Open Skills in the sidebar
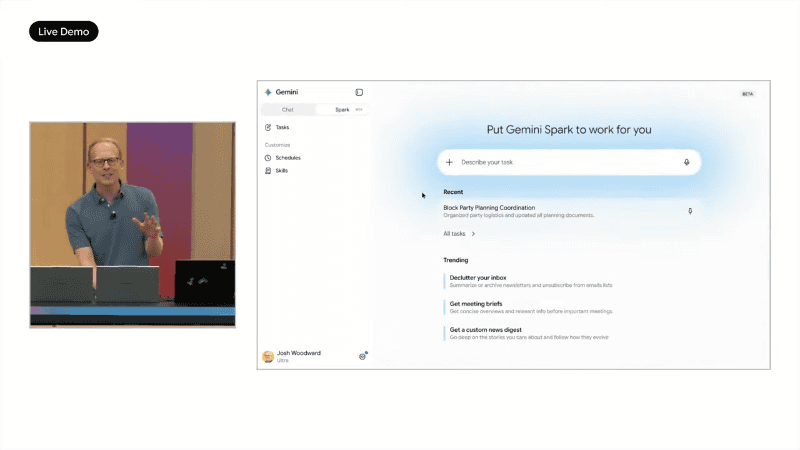 point(282,171)
